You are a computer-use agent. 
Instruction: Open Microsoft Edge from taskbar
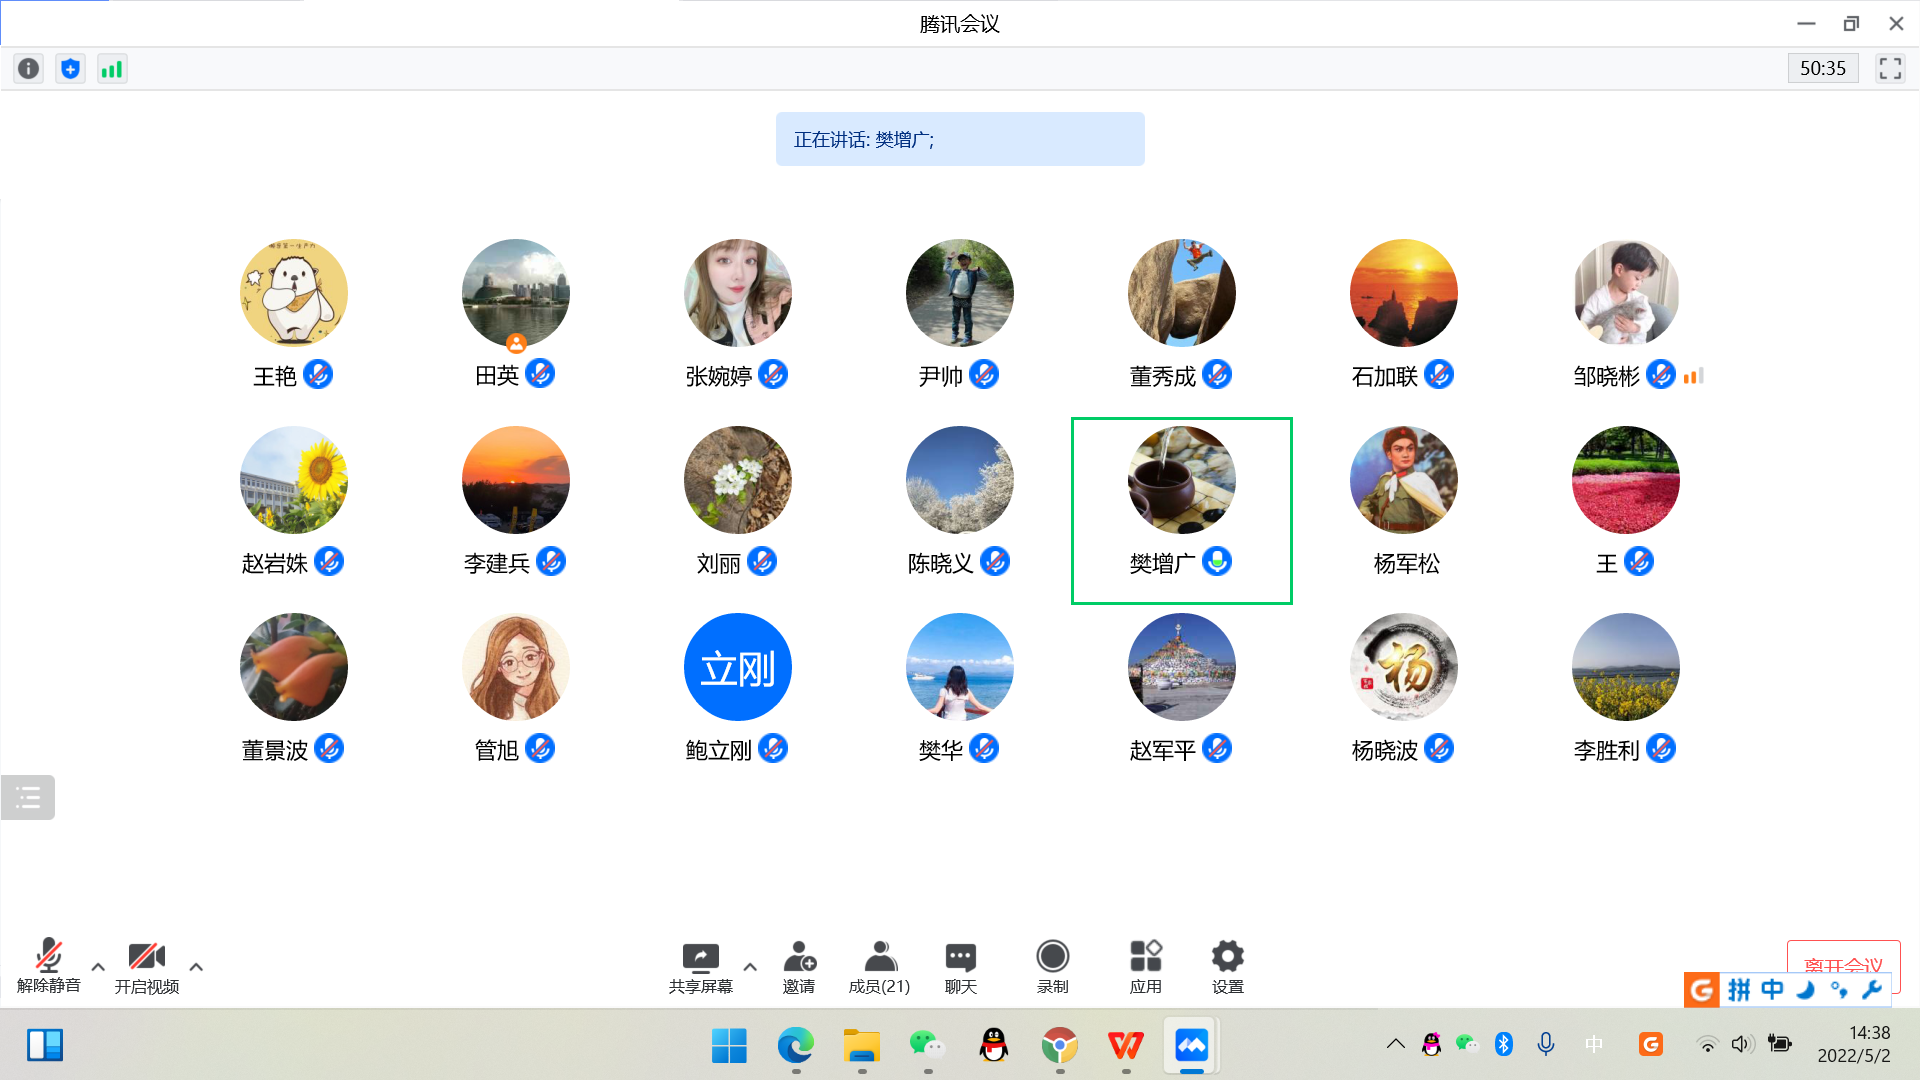click(796, 1046)
